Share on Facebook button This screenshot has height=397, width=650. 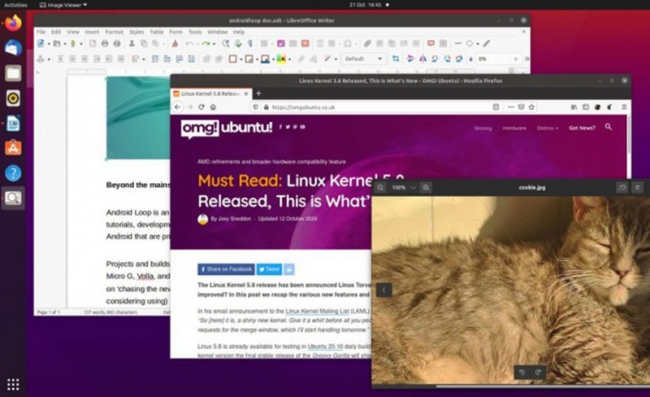(x=226, y=269)
